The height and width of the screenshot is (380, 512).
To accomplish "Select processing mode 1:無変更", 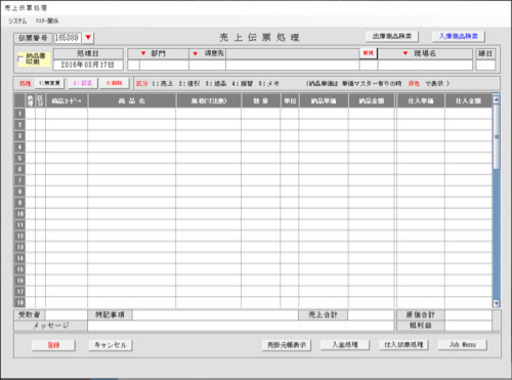I will 49,83.
